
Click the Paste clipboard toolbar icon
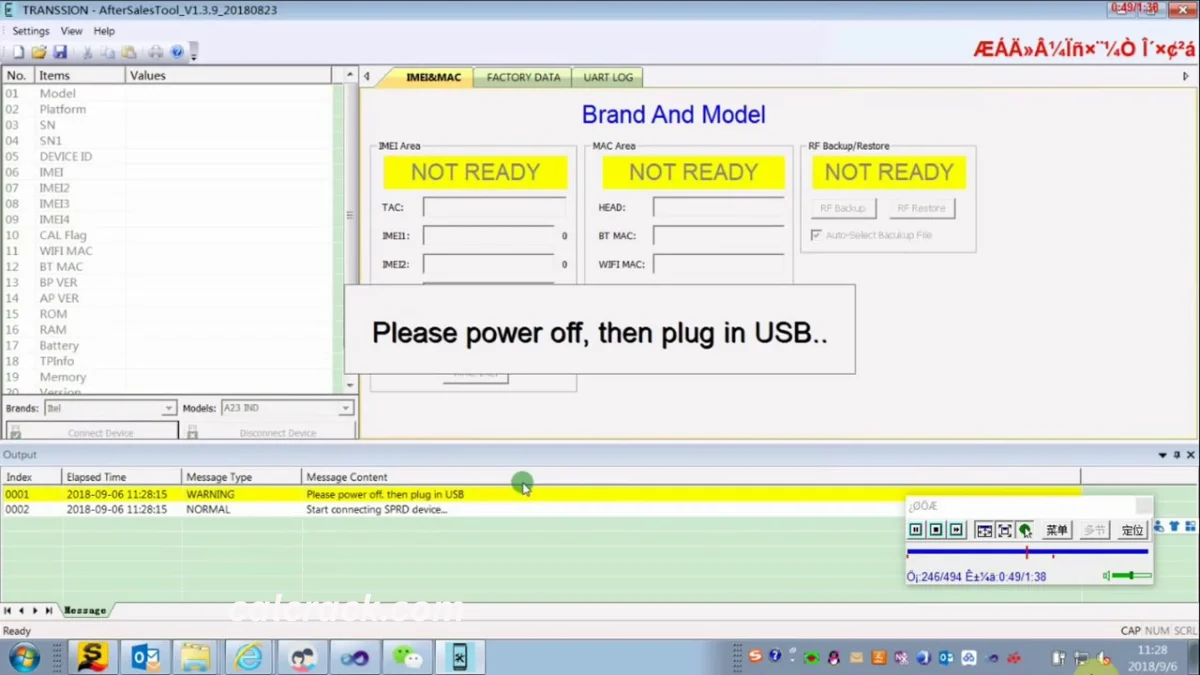click(128, 52)
